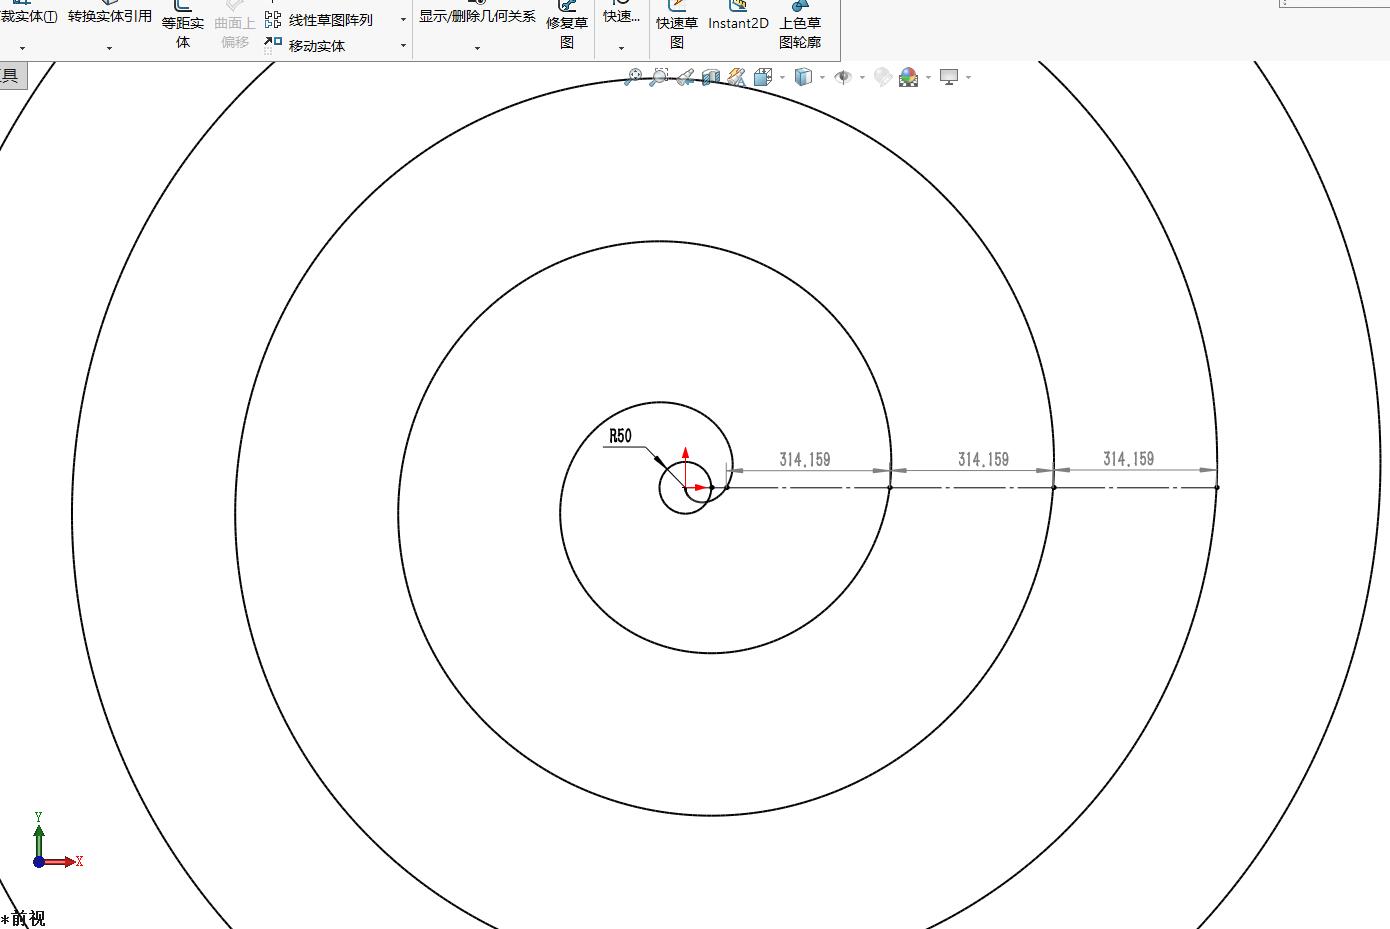Click the Quick Snaps (快速...) button

(621, 14)
